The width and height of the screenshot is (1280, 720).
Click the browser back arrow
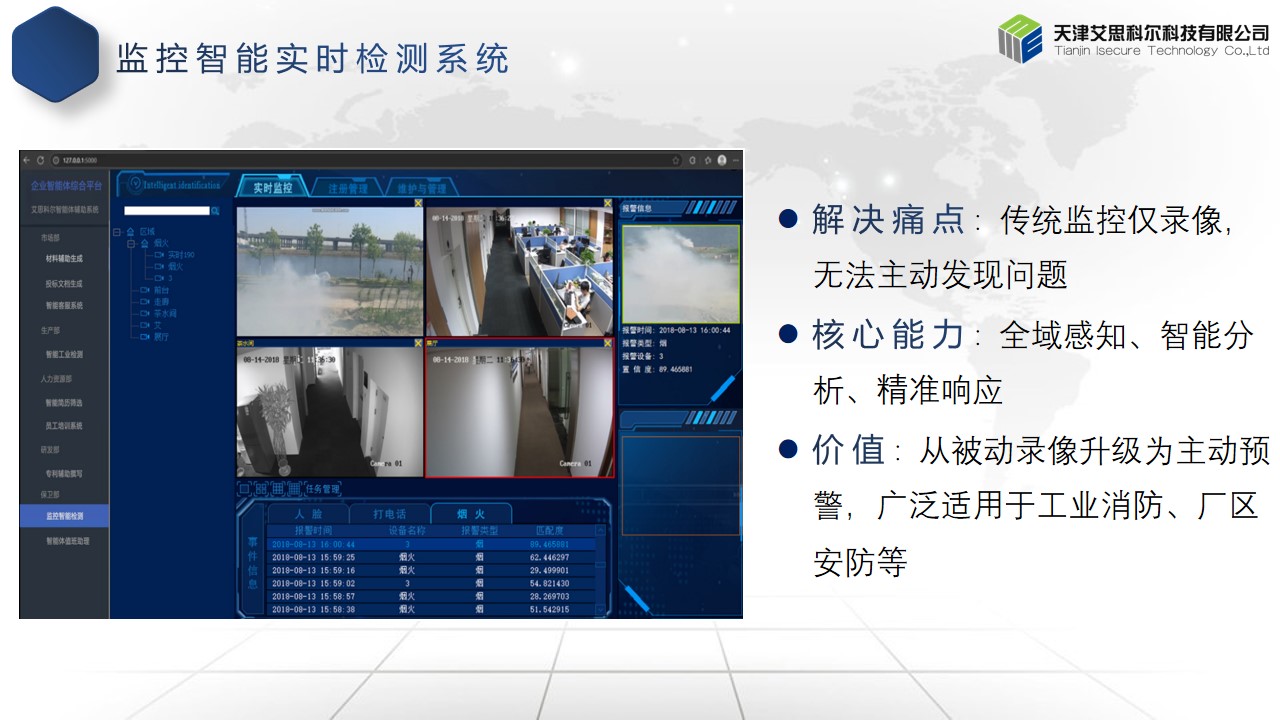26,160
